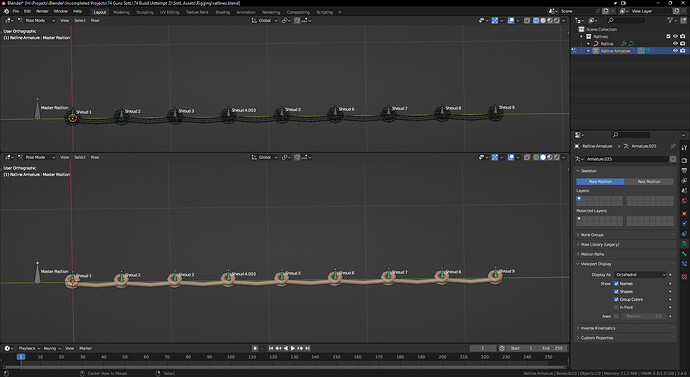Image resolution: width=690 pixels, height=377 pixels.
Task: Toggle the fake user shield for Armature.025
Action: coord(672,159)
